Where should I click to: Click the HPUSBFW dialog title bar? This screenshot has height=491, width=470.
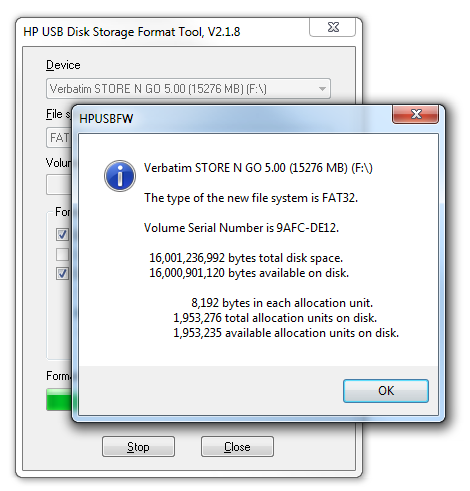(233, 119)
